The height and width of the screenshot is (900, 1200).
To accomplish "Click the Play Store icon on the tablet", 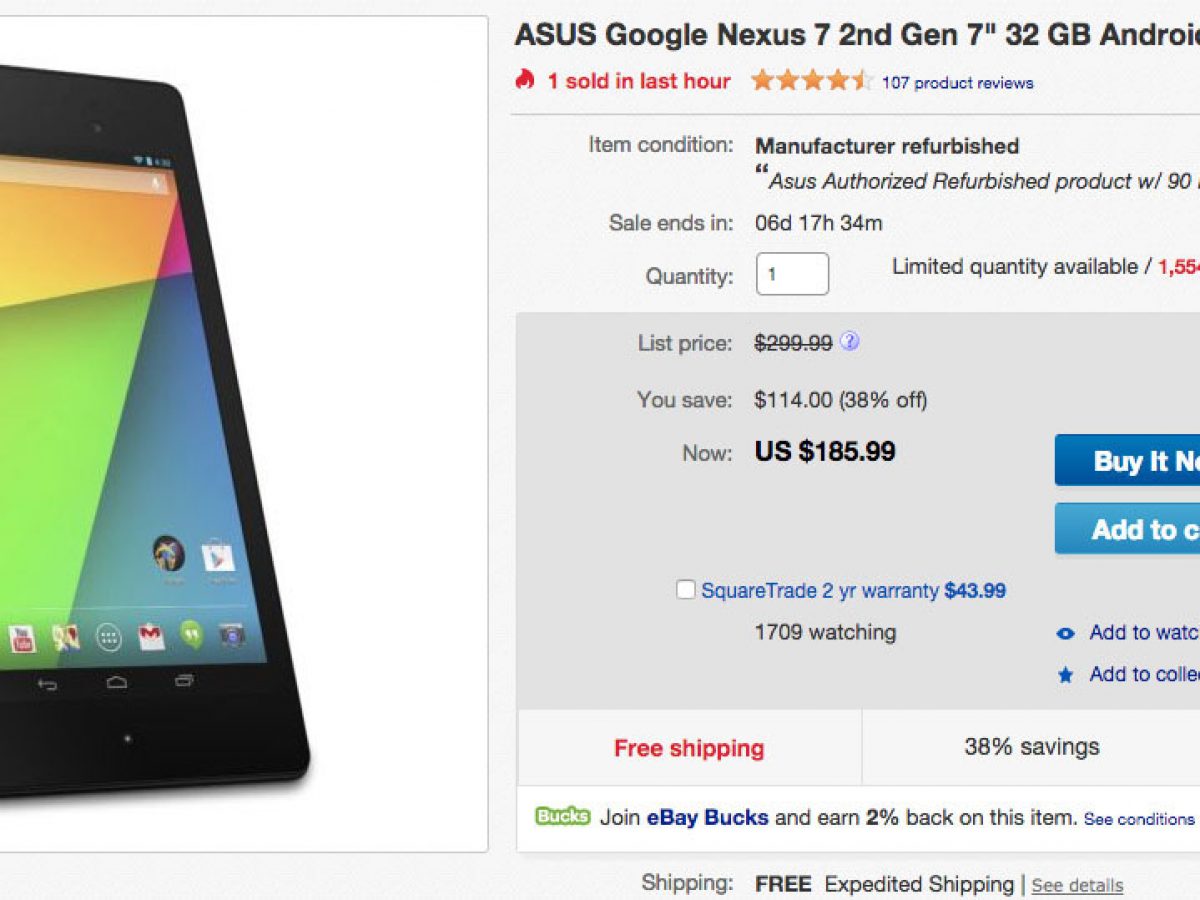I will point(217,555).
